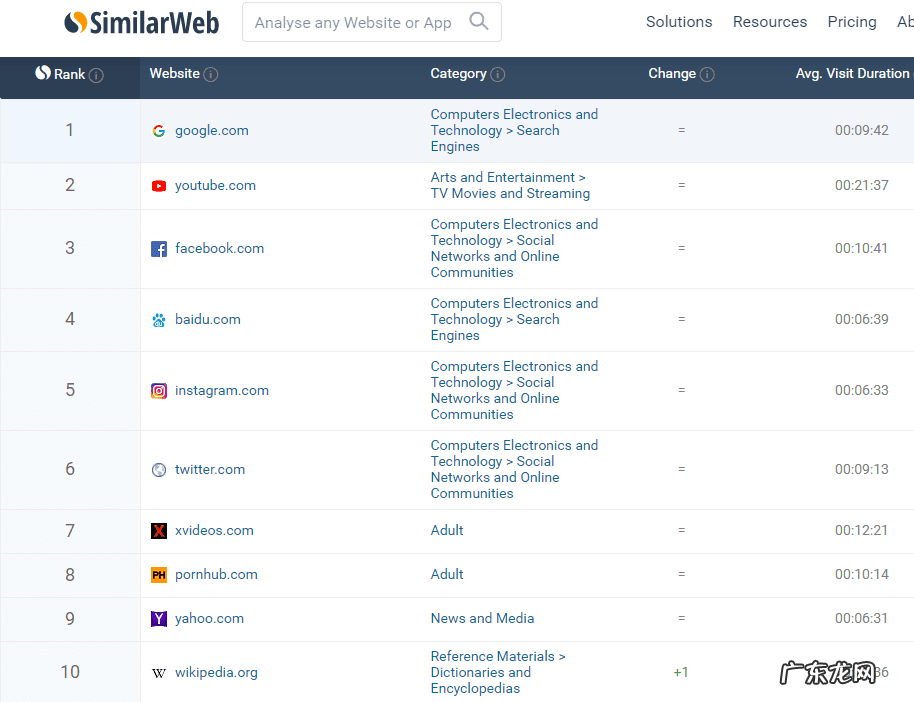Open the twitter.com website link

coord(209,469)
